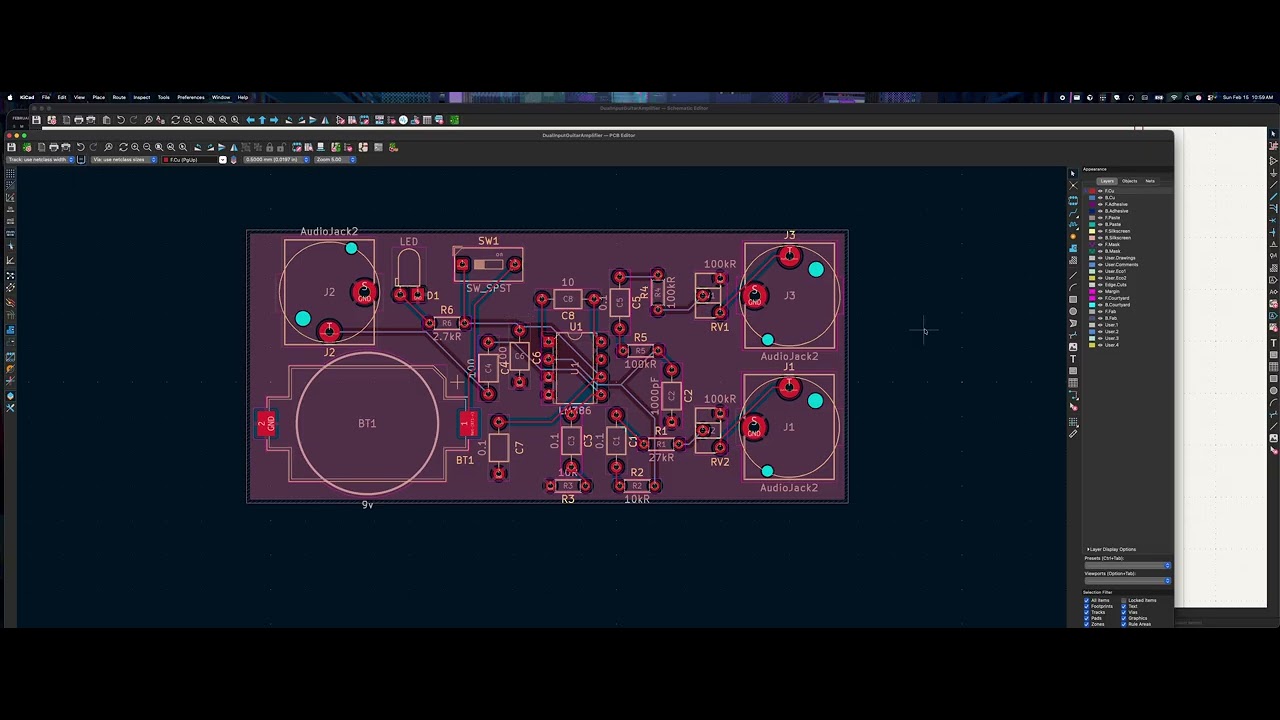The height and width of the screenshot is (720, 1280).
Task: Save in the Schematic Editor window toolbar
Action: pos(36,120)
